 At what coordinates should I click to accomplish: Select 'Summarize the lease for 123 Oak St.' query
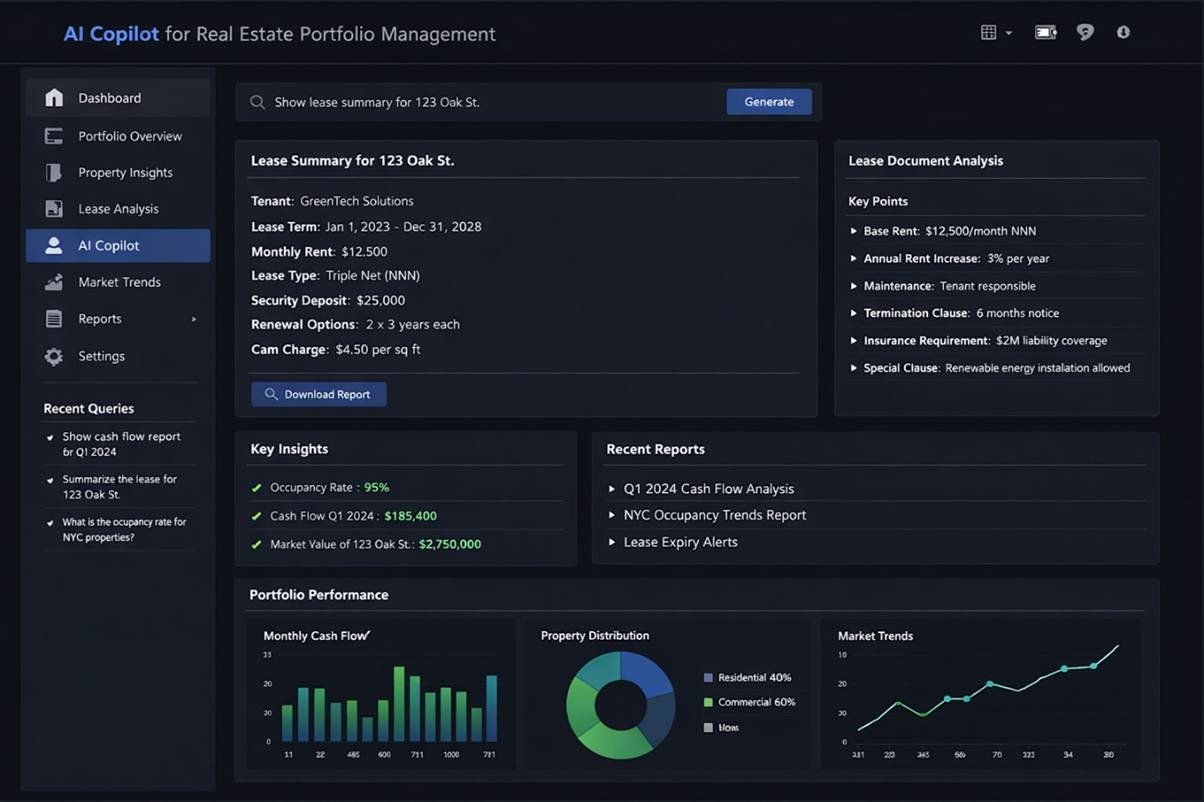(119, 487)
